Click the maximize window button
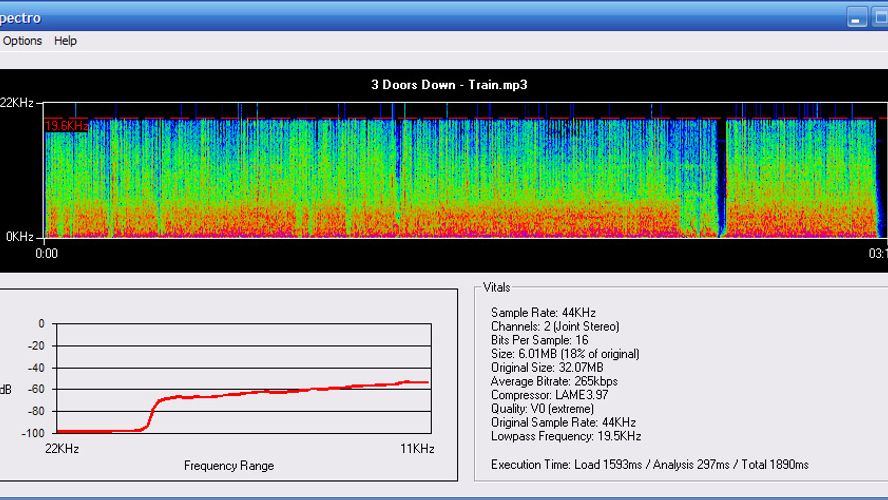Viewport: 888px width, 500px height. click(x=880, y=17)
